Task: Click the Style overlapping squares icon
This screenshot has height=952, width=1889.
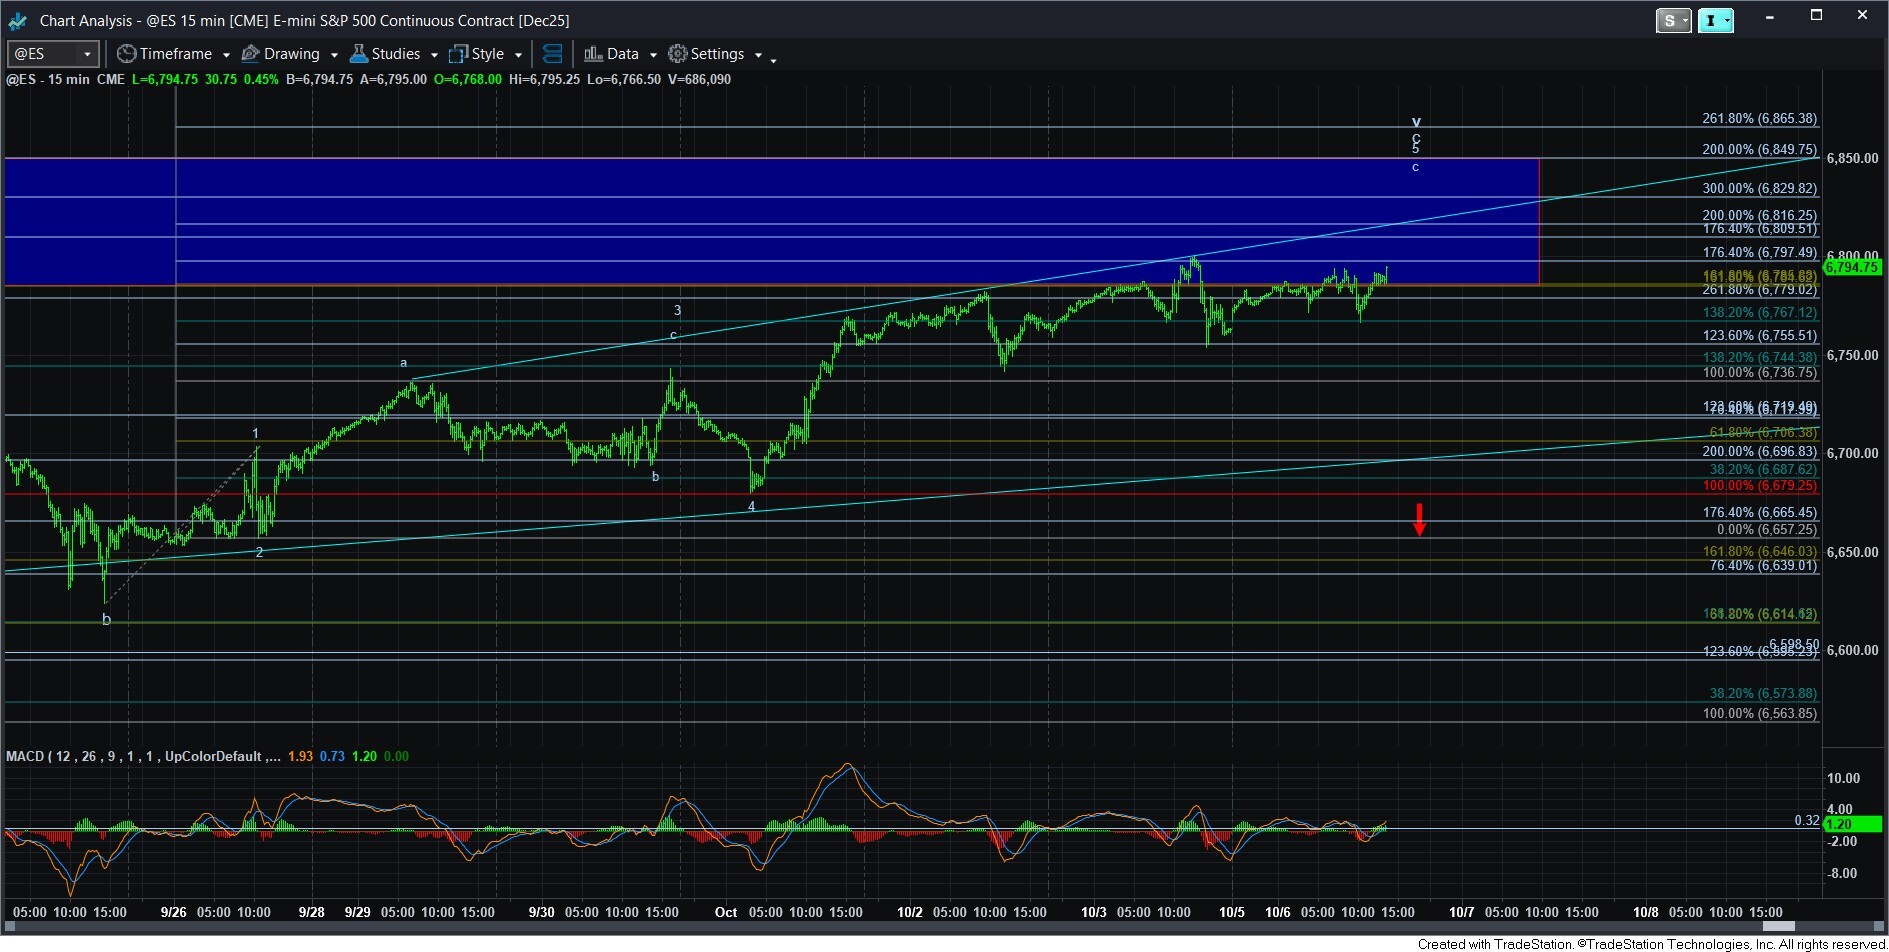Action: [x=458, y=54]
